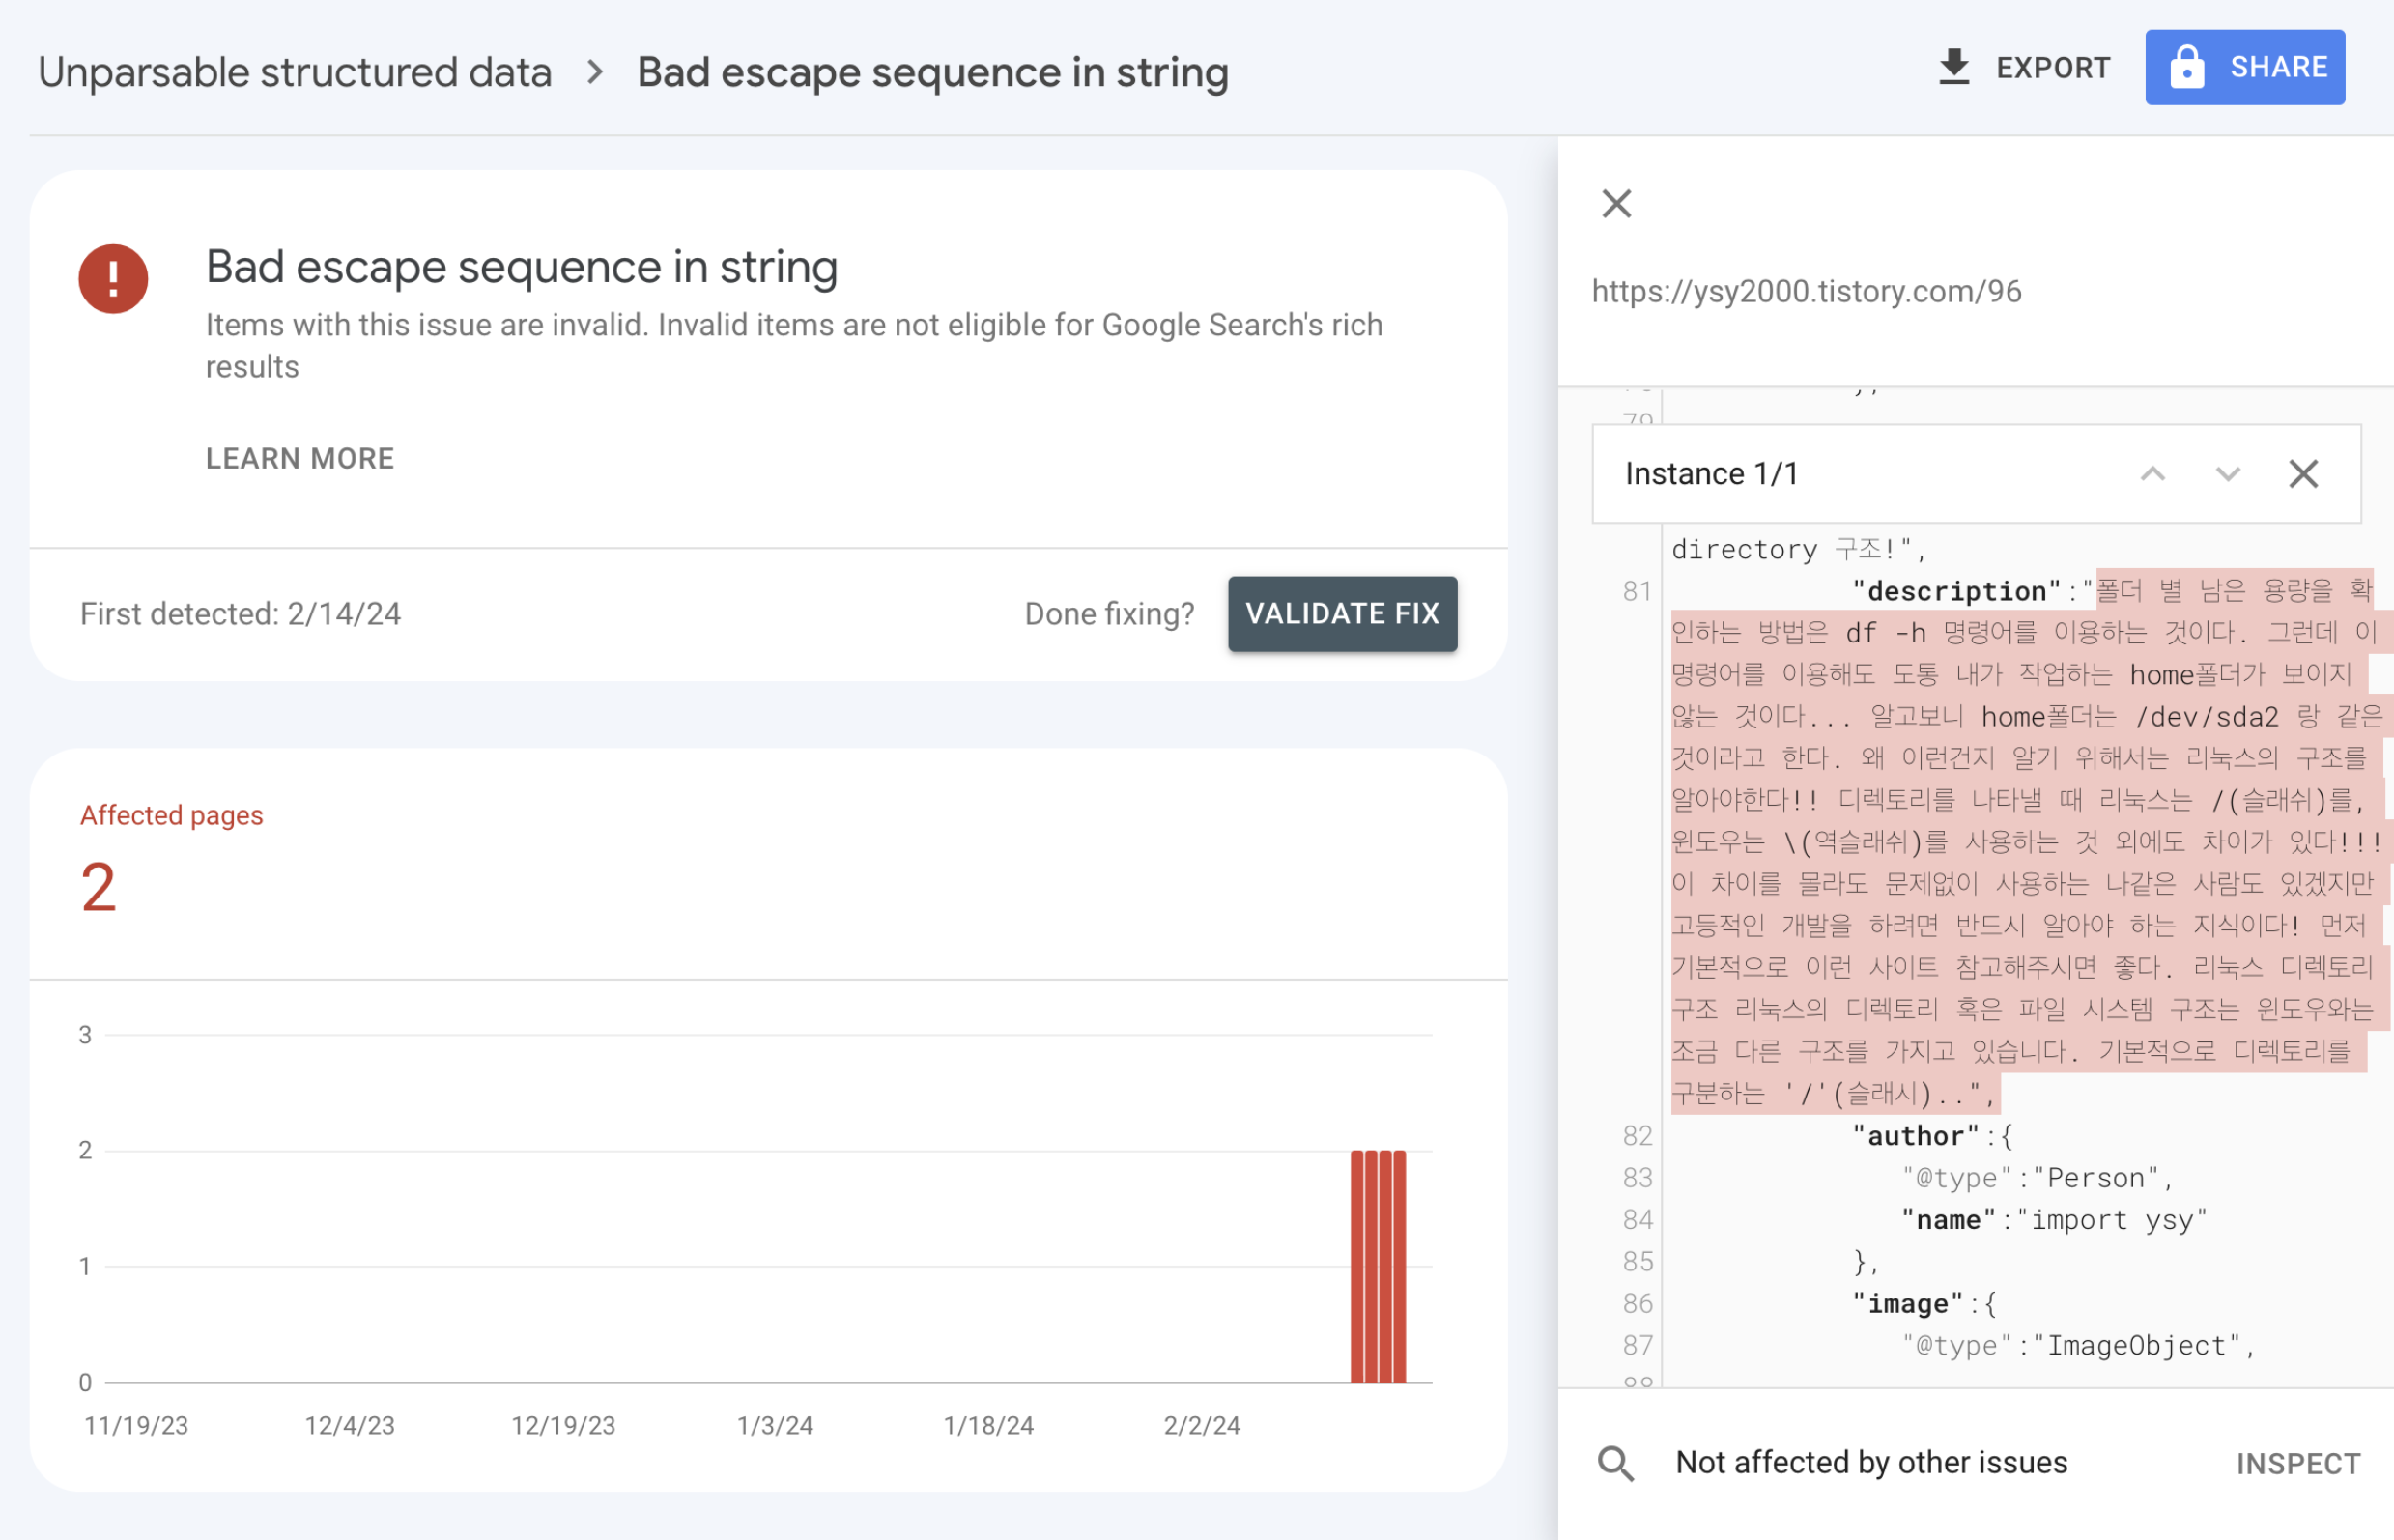The image size is (2394, 1540).
Task: Open the Learn More link
Action: click(300, 459)
